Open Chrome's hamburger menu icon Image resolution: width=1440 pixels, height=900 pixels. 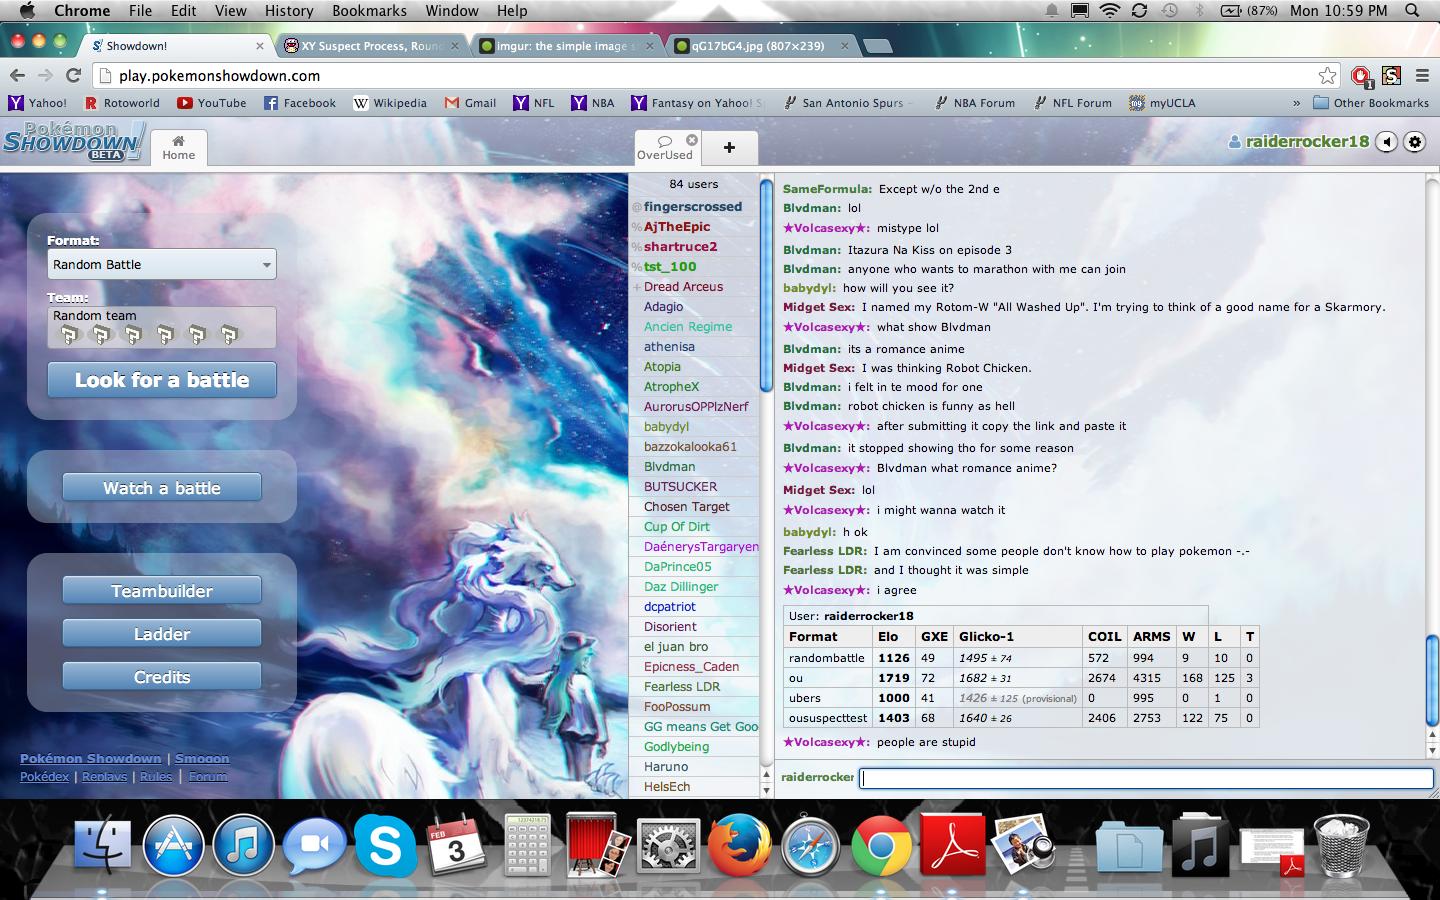point(1422,76)
